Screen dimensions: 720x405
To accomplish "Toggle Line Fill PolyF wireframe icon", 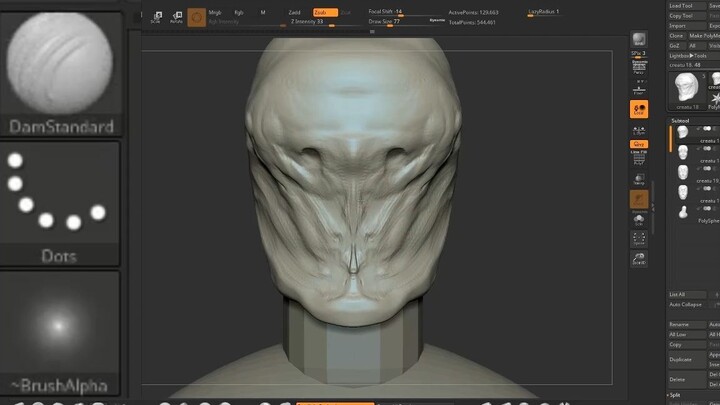I will [x=639, y=158].
